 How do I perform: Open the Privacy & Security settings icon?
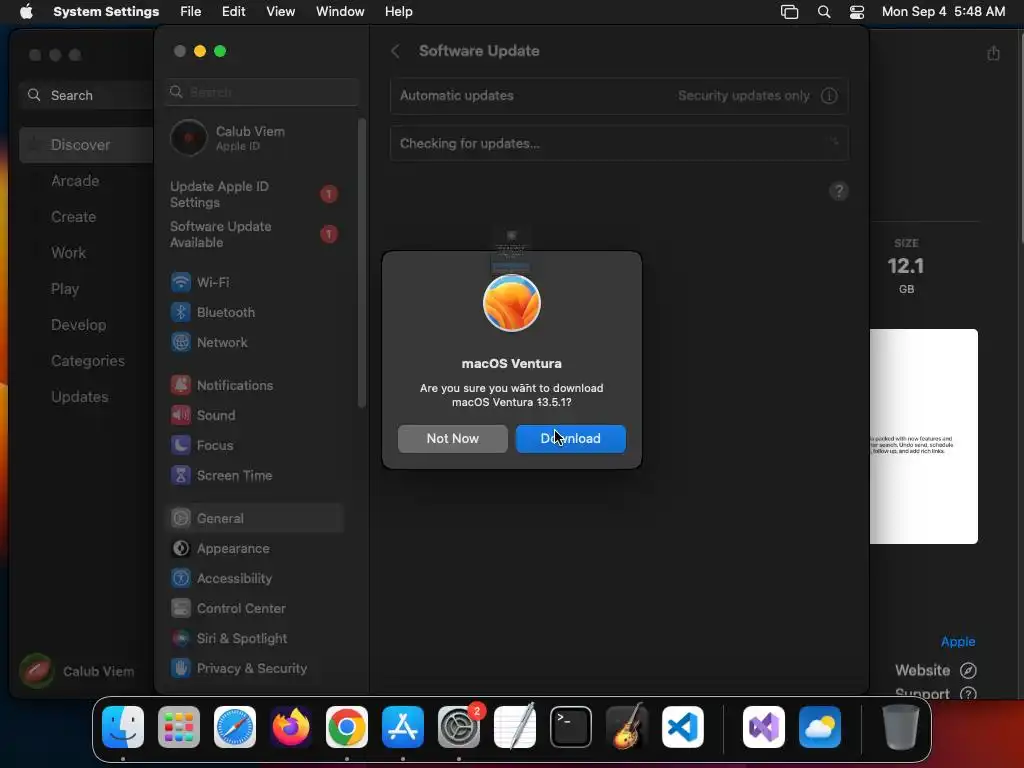point(181,668)
